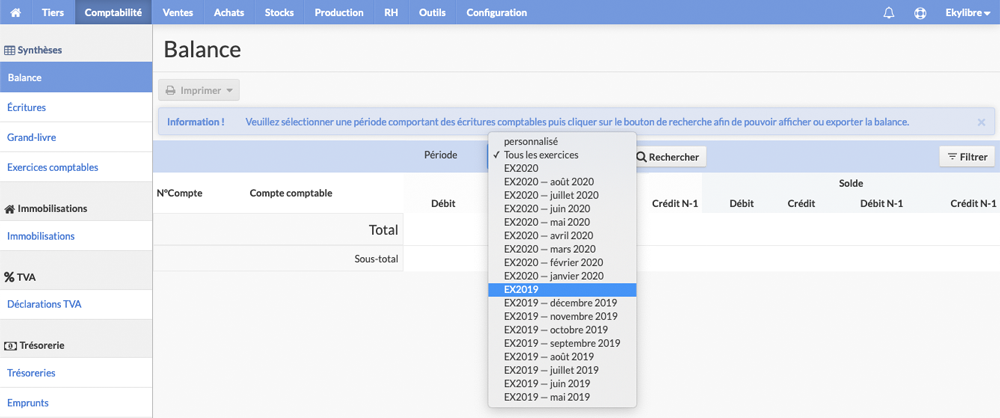Select EX2019 — décembre 2019

tap(562, 302)
